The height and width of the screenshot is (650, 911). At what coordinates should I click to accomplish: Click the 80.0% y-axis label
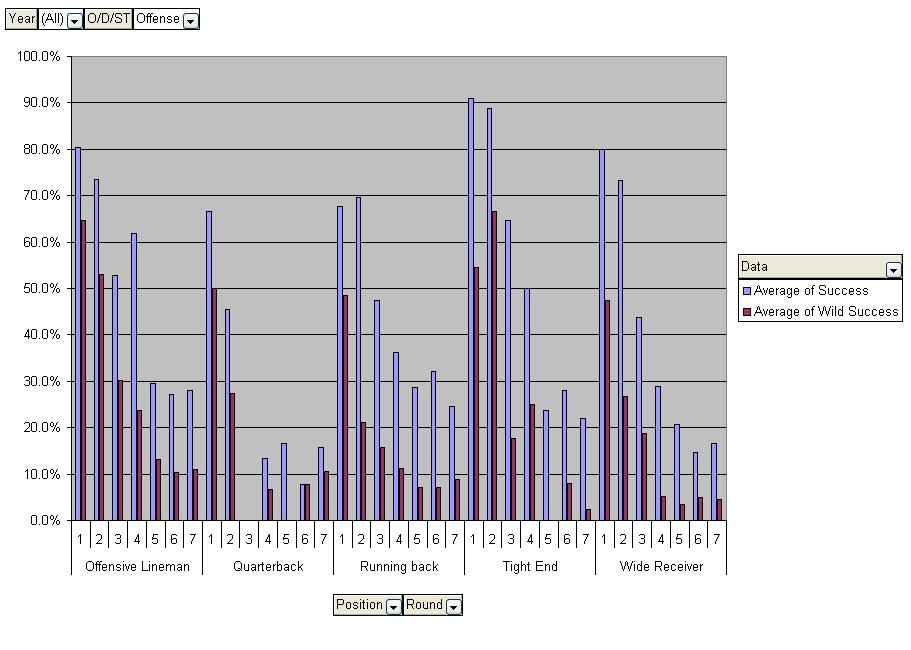click(x=42, y=149)
